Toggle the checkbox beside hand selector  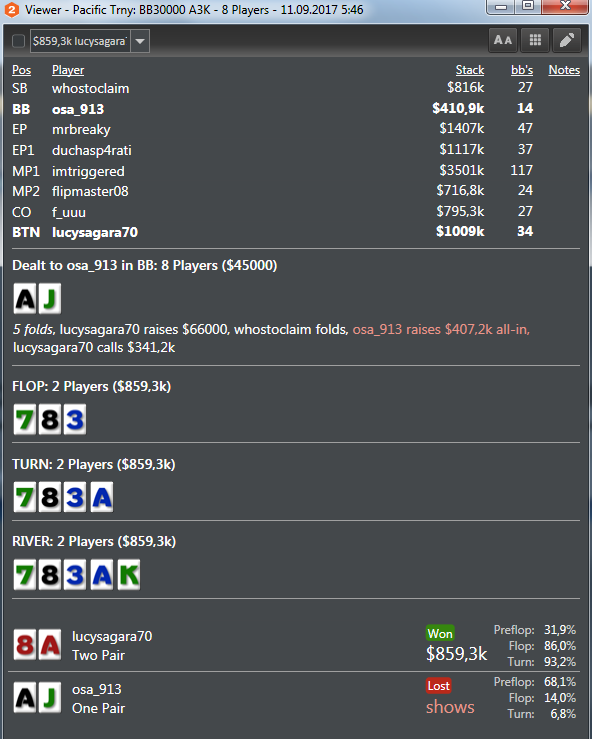[18, 41]
